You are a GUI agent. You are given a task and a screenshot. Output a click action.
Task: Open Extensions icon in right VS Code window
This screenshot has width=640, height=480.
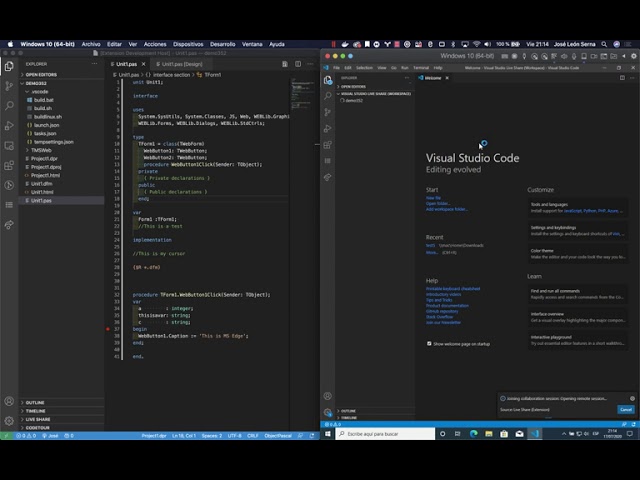pyautogui.click(x=328, y=145)
